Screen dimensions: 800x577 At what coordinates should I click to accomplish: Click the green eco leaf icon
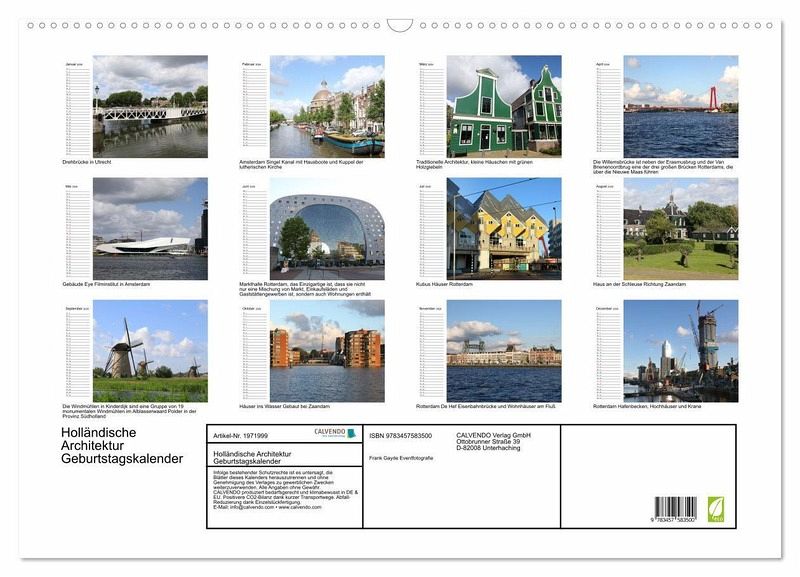pyautogui.click(x=716, y=508)
